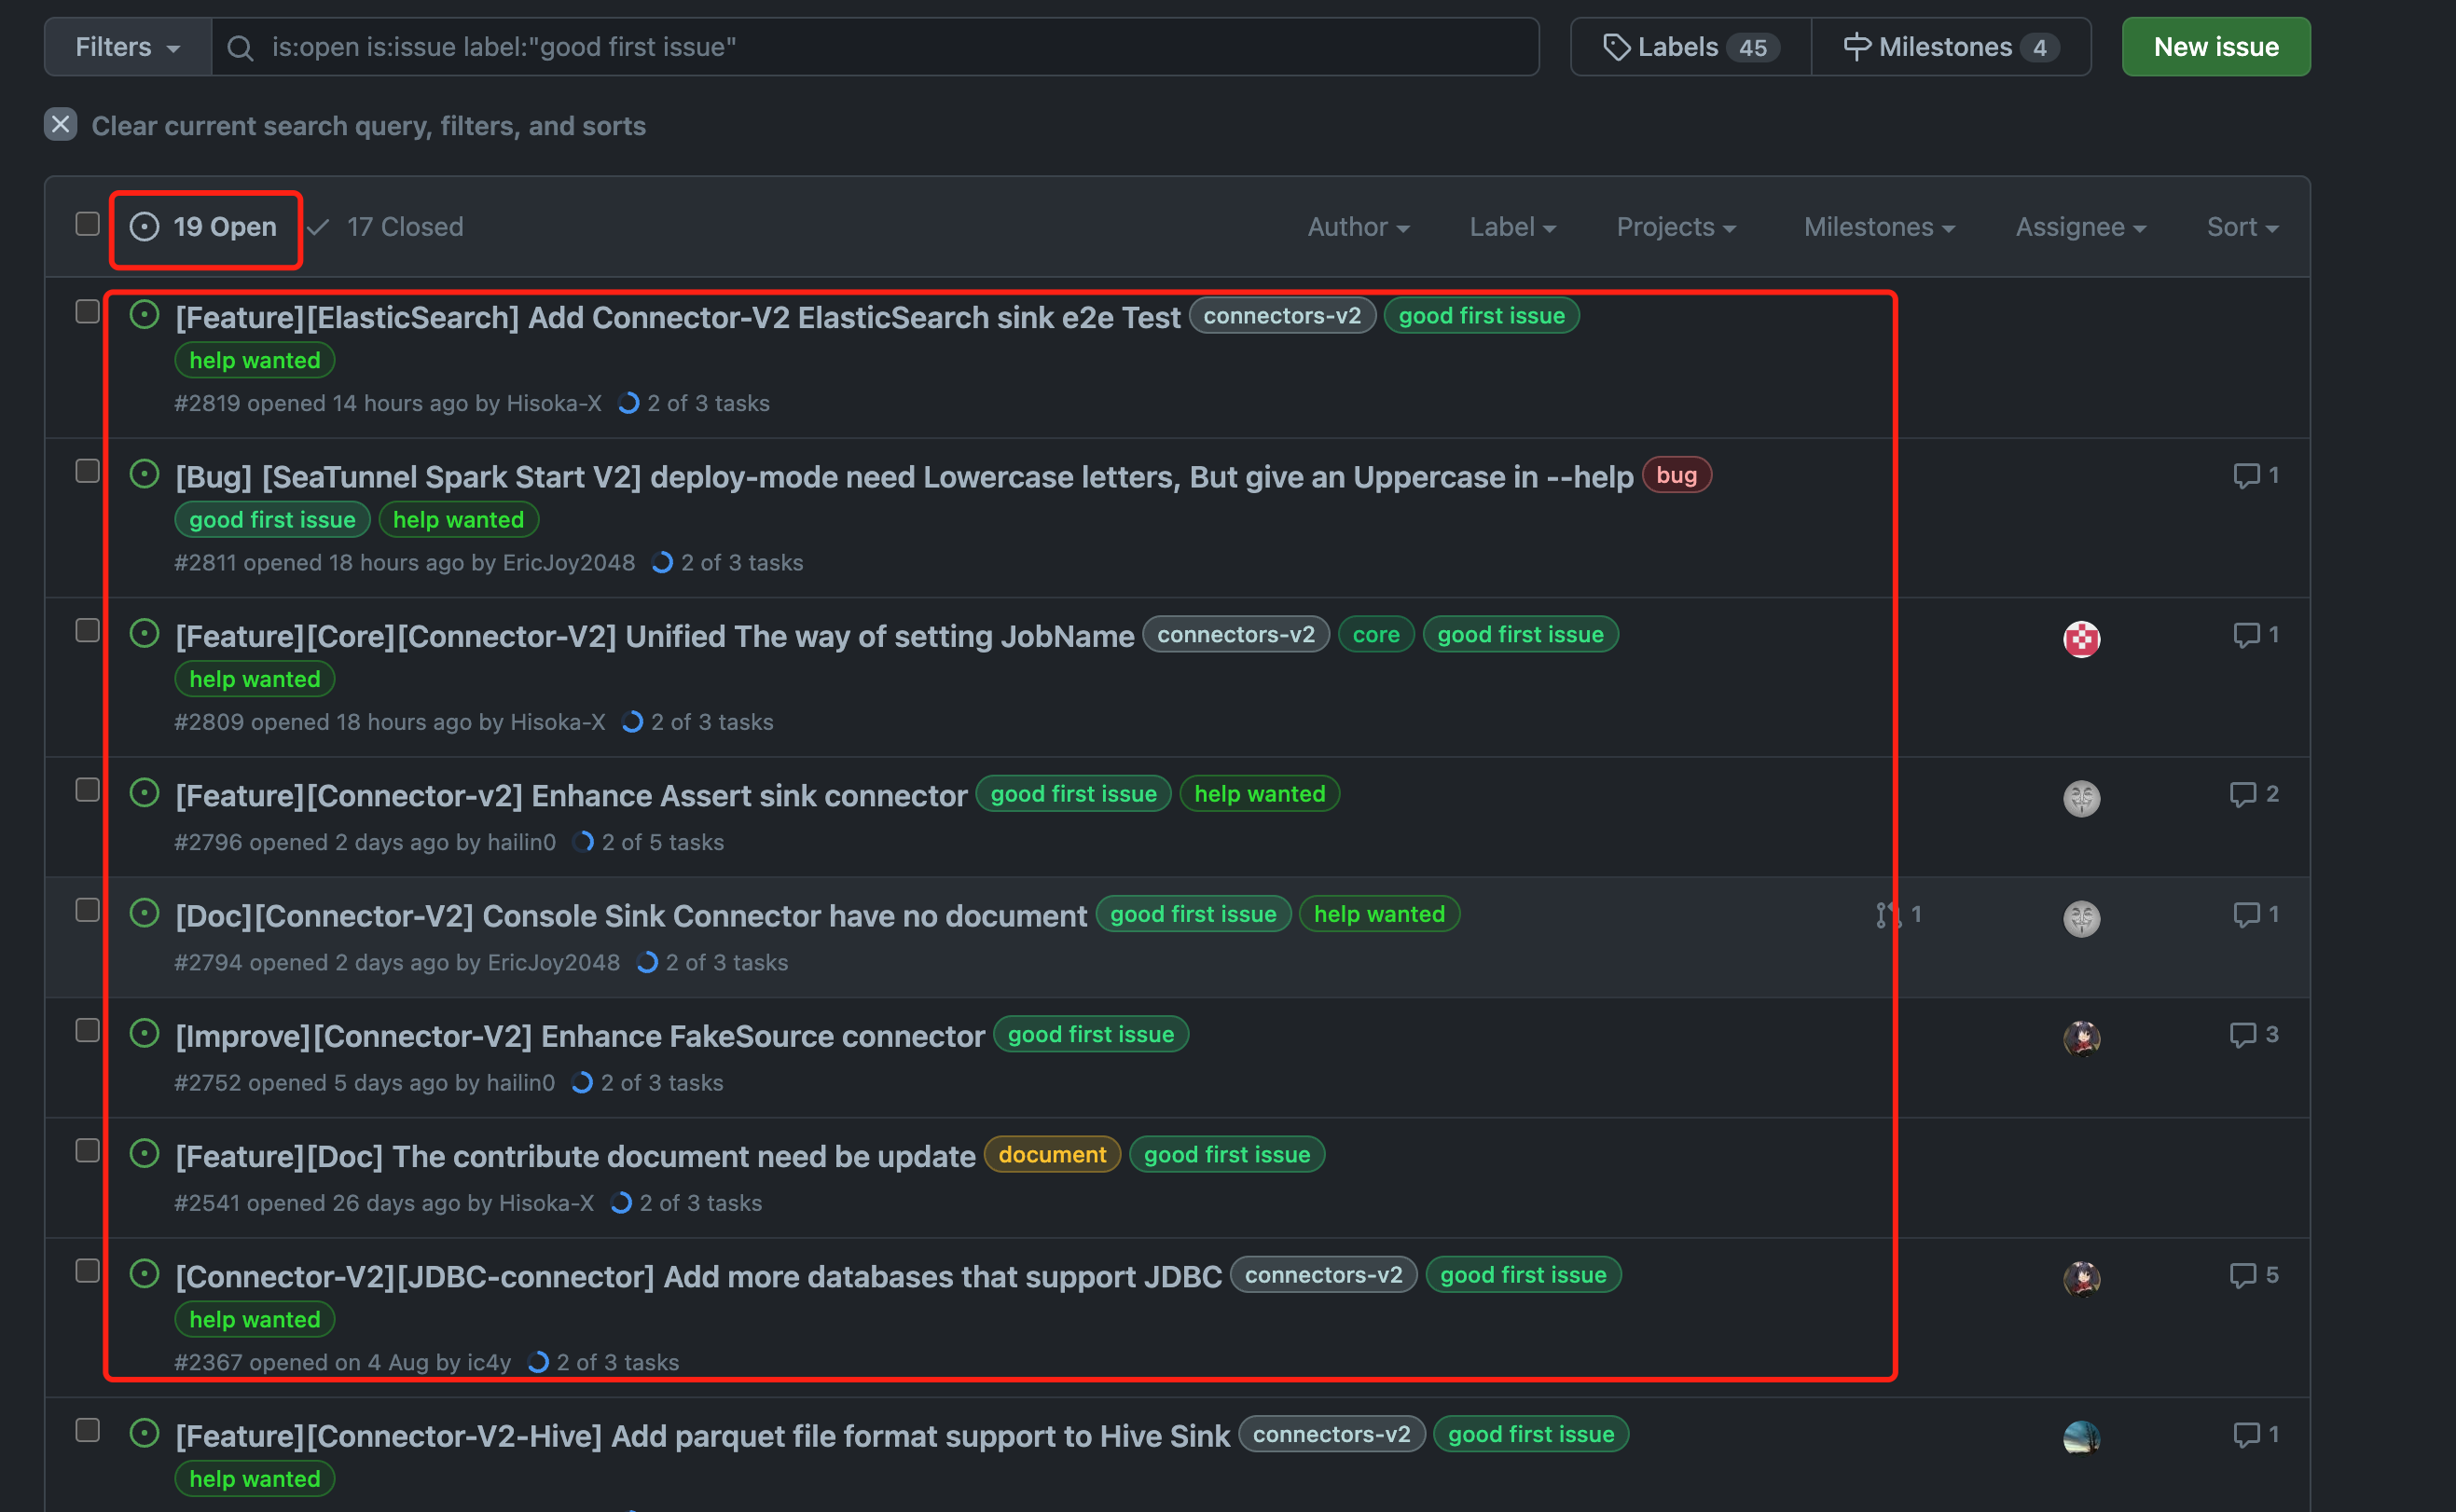
Task: Click the search magnifier icon in the search bar
Action: 239,46
